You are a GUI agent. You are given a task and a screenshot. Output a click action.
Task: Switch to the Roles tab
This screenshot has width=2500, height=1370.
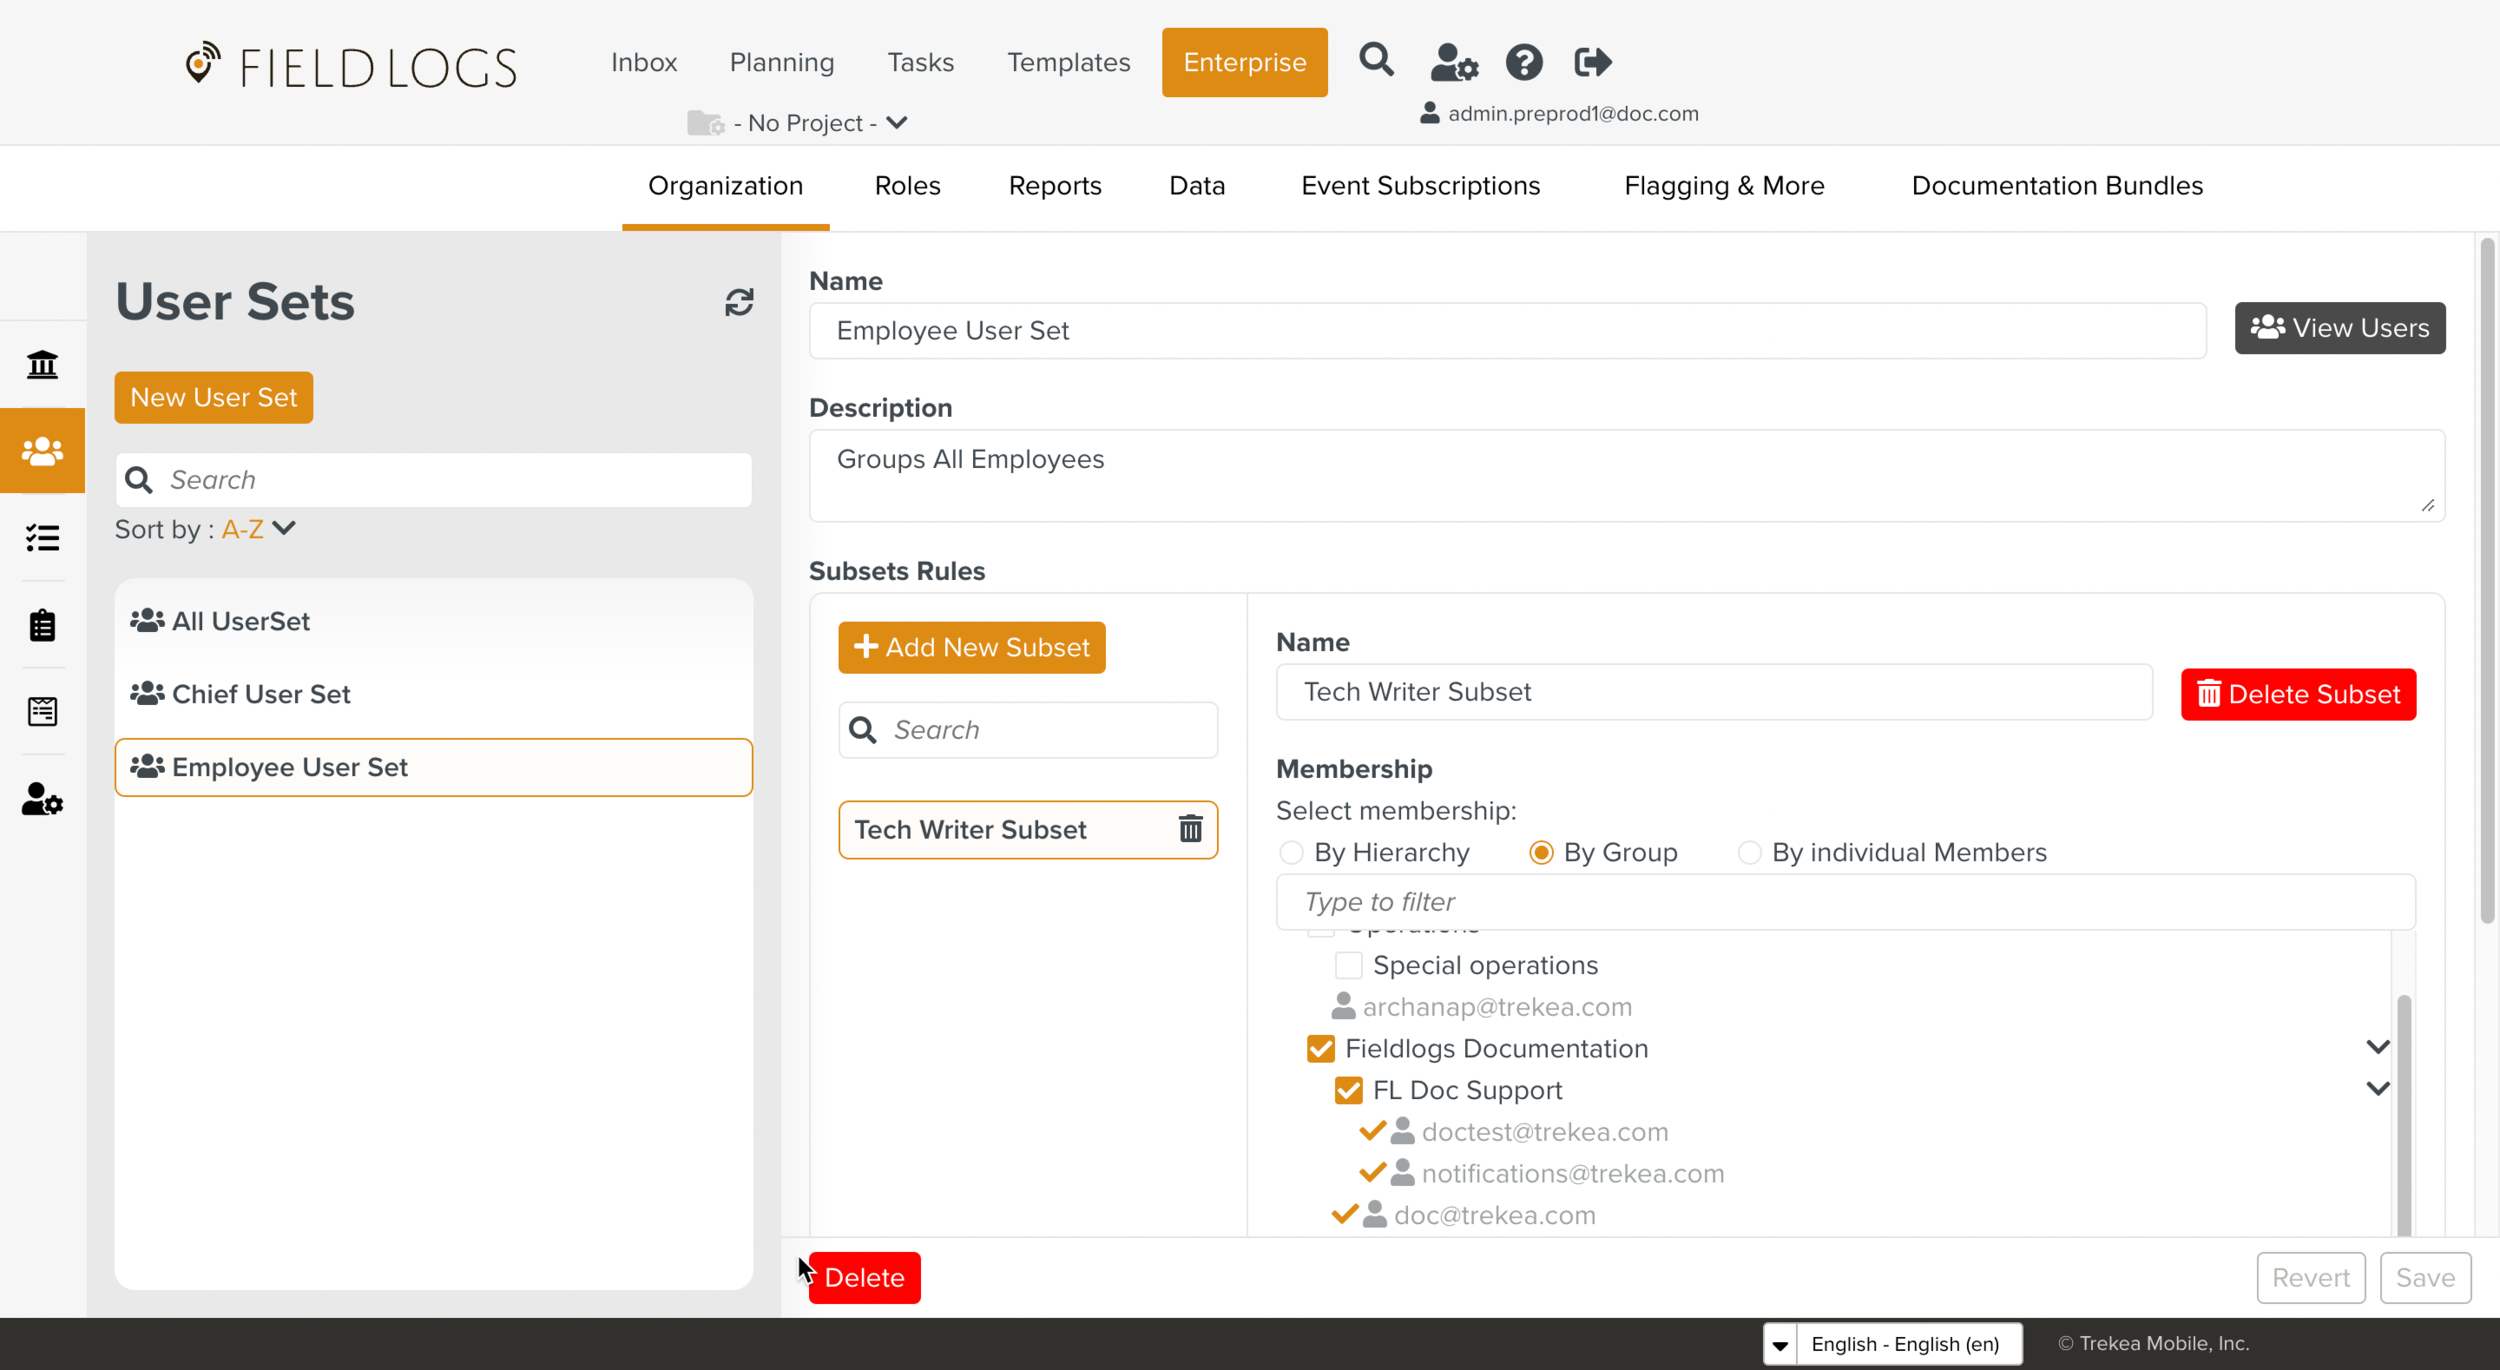[907, 186]
